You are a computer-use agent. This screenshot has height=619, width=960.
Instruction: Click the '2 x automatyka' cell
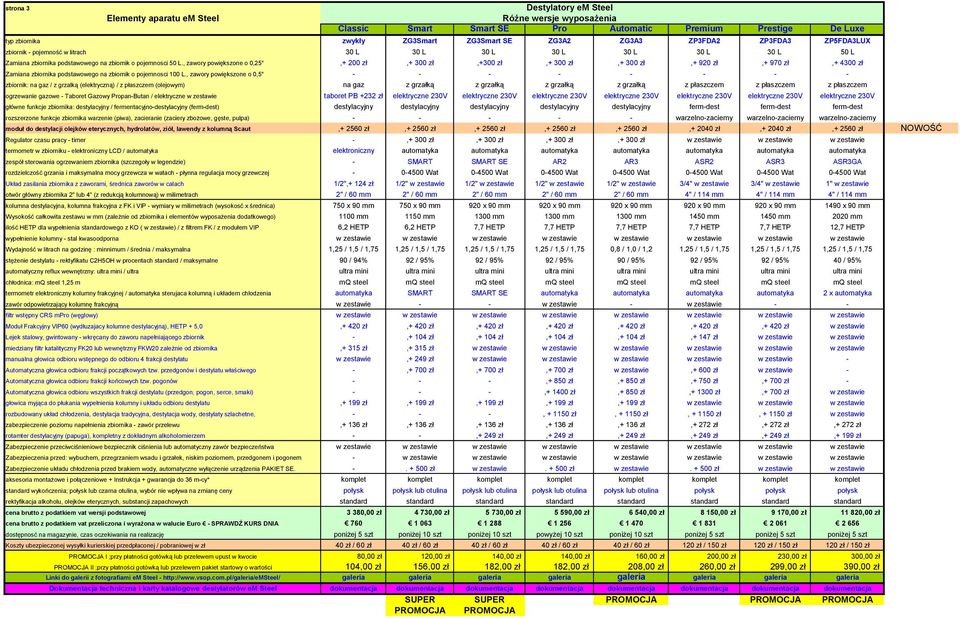tap(847, 293)
